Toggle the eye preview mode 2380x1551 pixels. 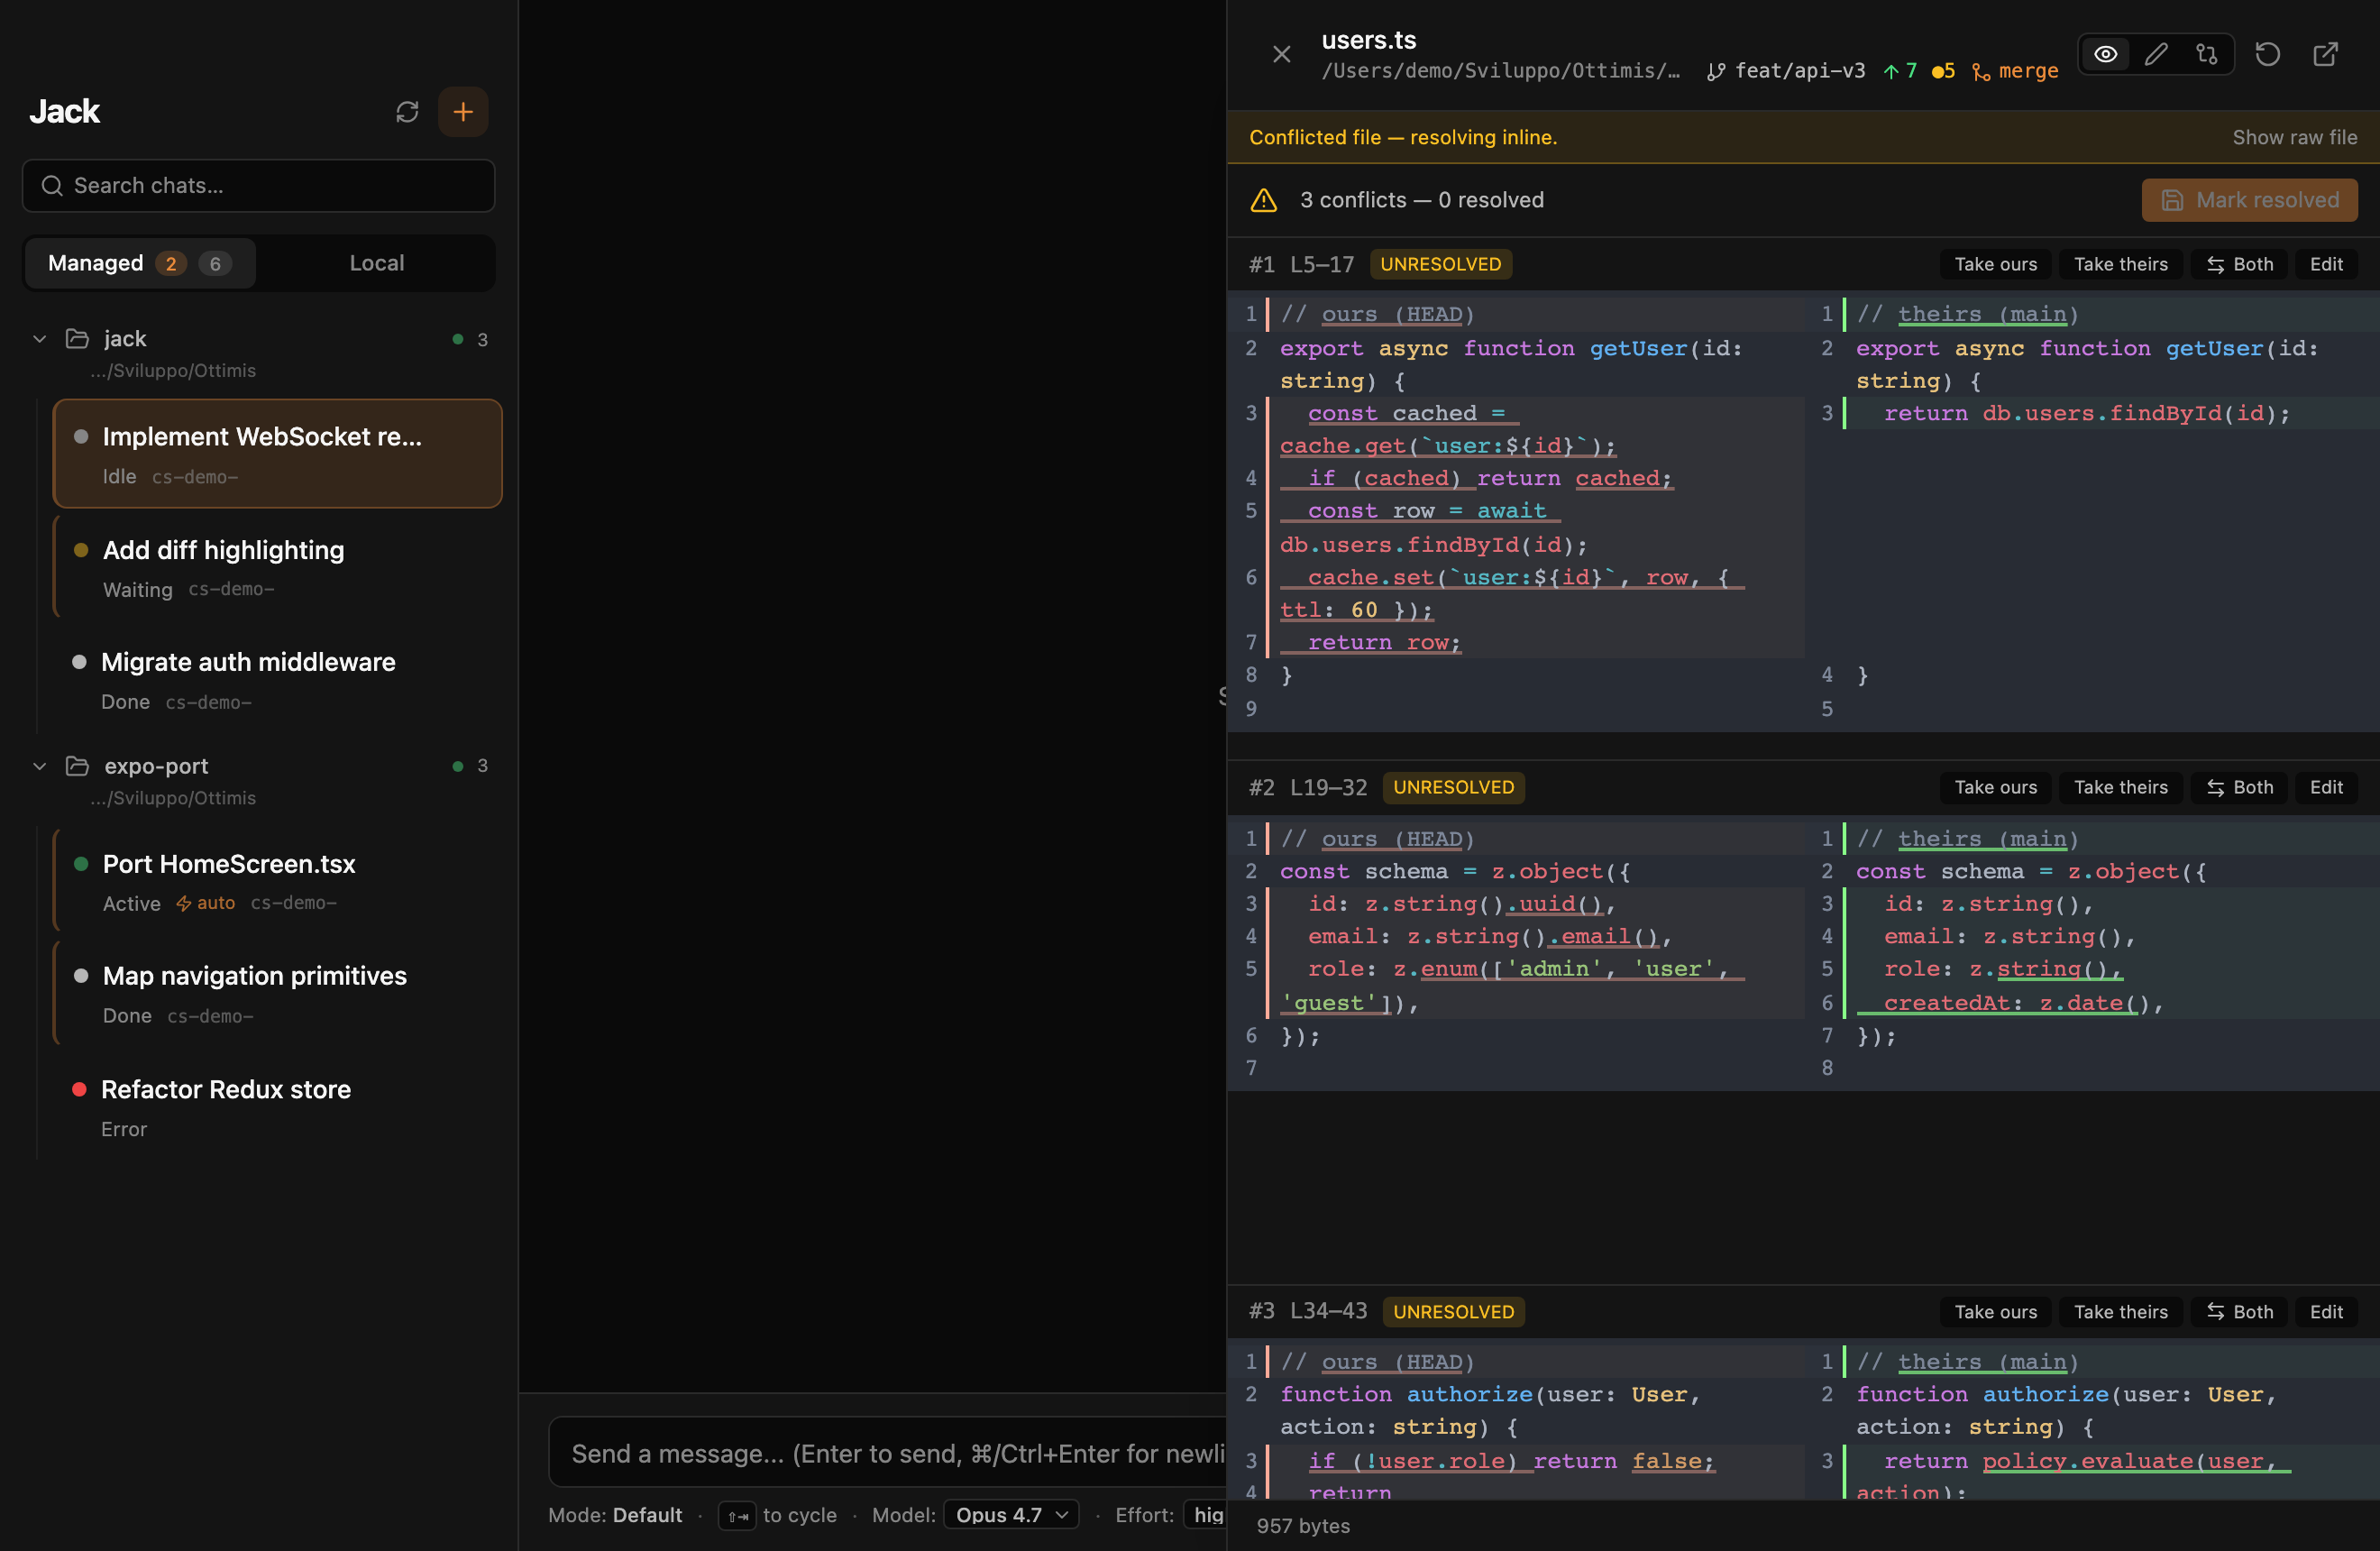point(2105,54)
